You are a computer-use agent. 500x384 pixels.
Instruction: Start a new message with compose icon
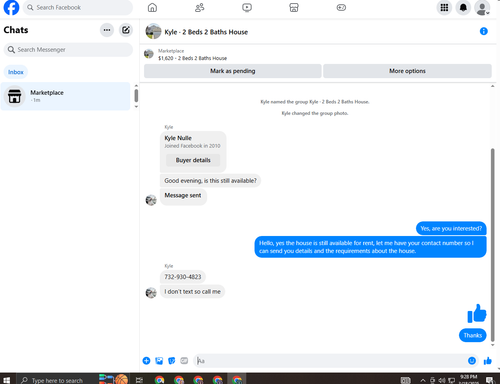[126, 30]
